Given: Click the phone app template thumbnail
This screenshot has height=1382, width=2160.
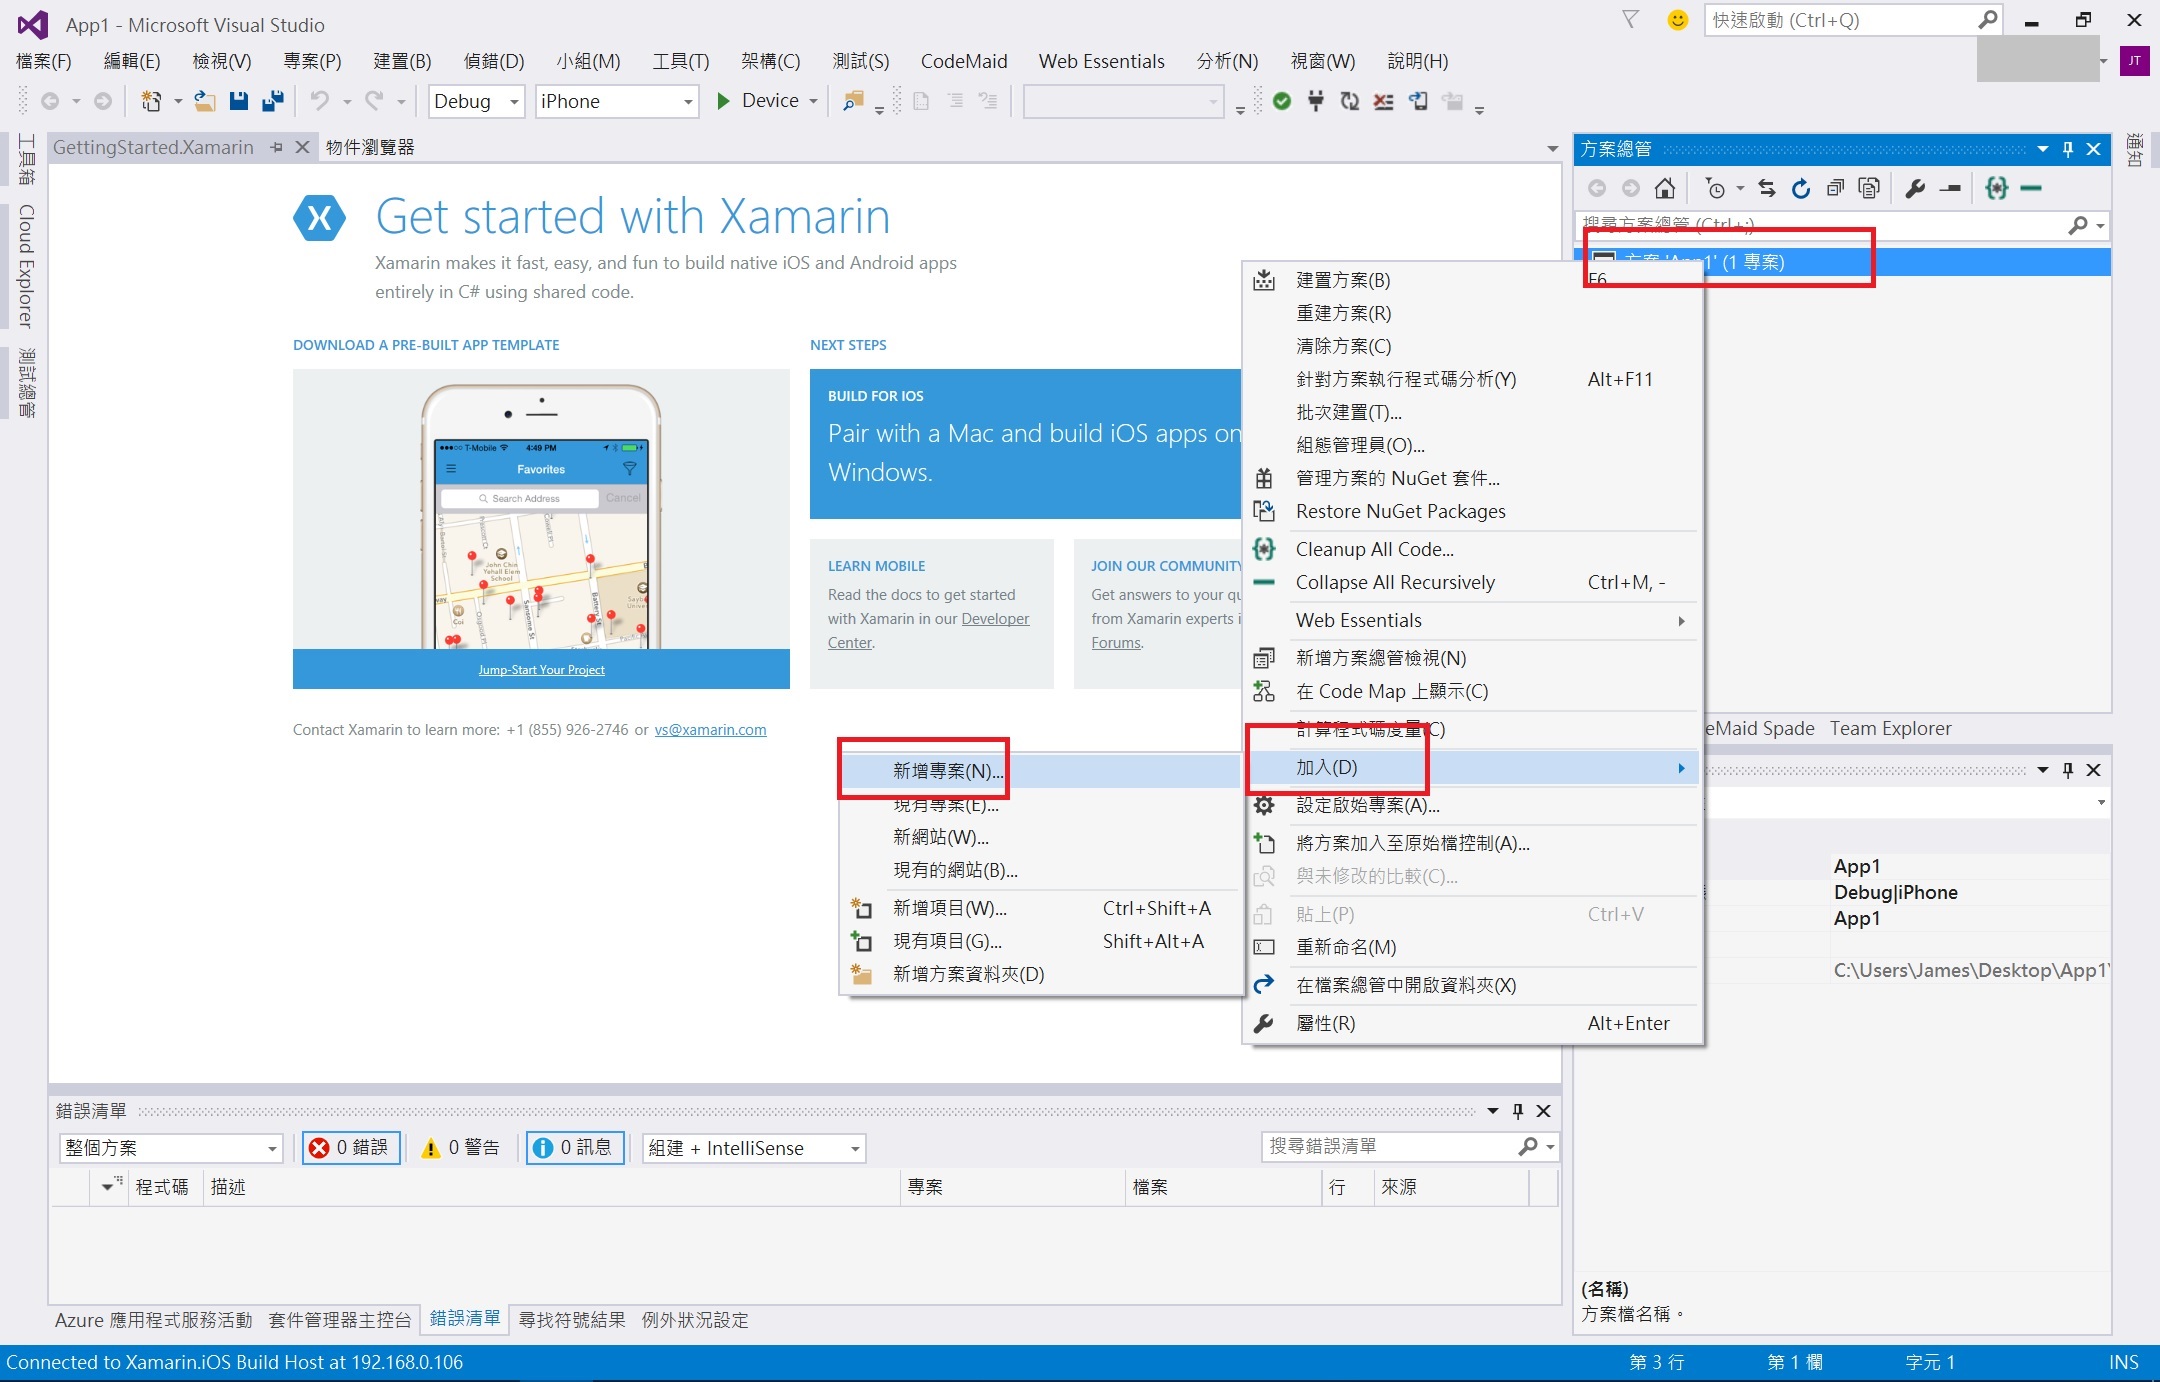Looking at the screenshot, I should (x=541, y=510).
